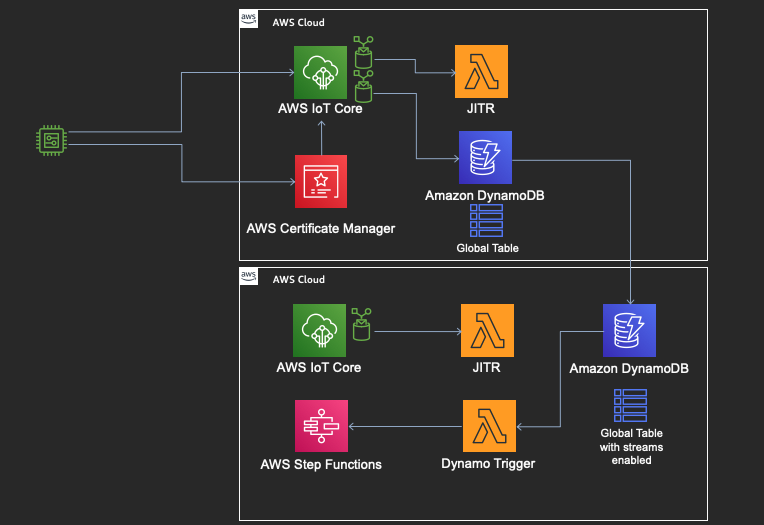Screen dimensions: 764x525
Task: Click the AWS Certificate Manager red icon
Action: tap(321, 181)
